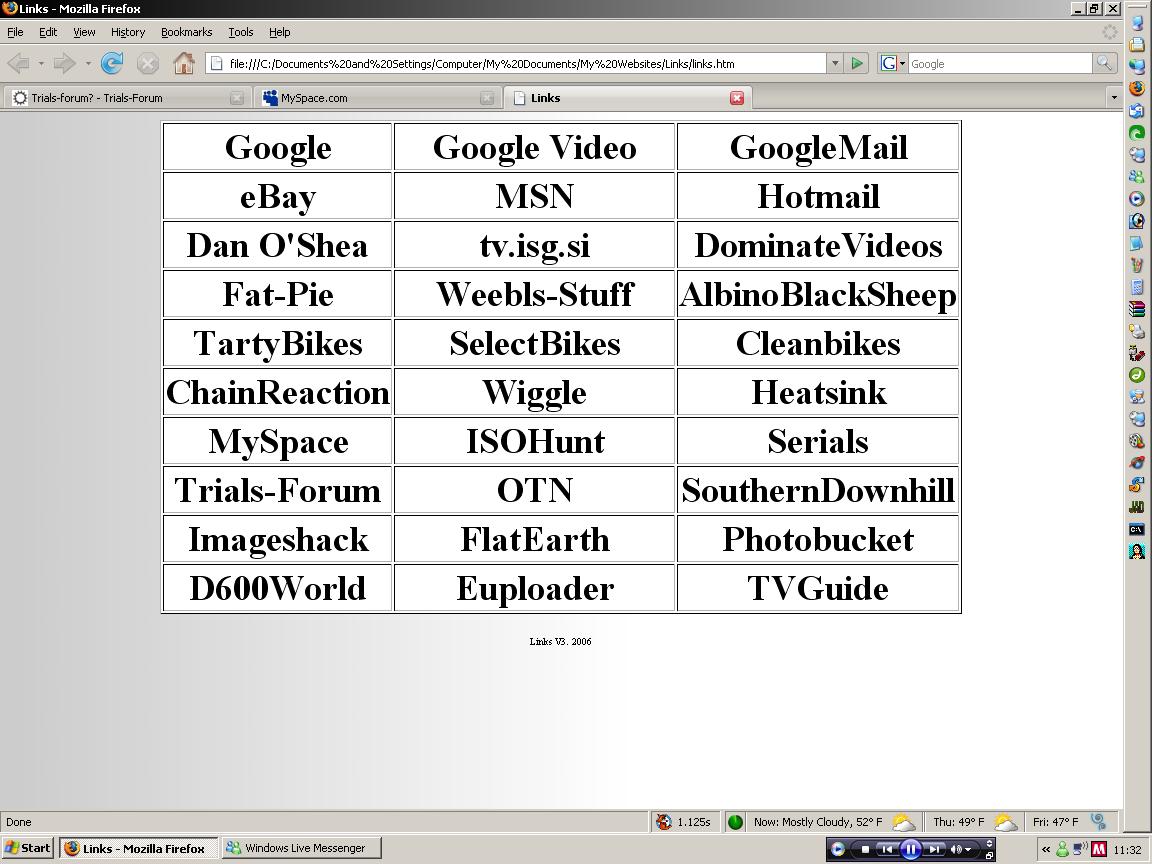Click the Google search input box

(x=999, y=64)
